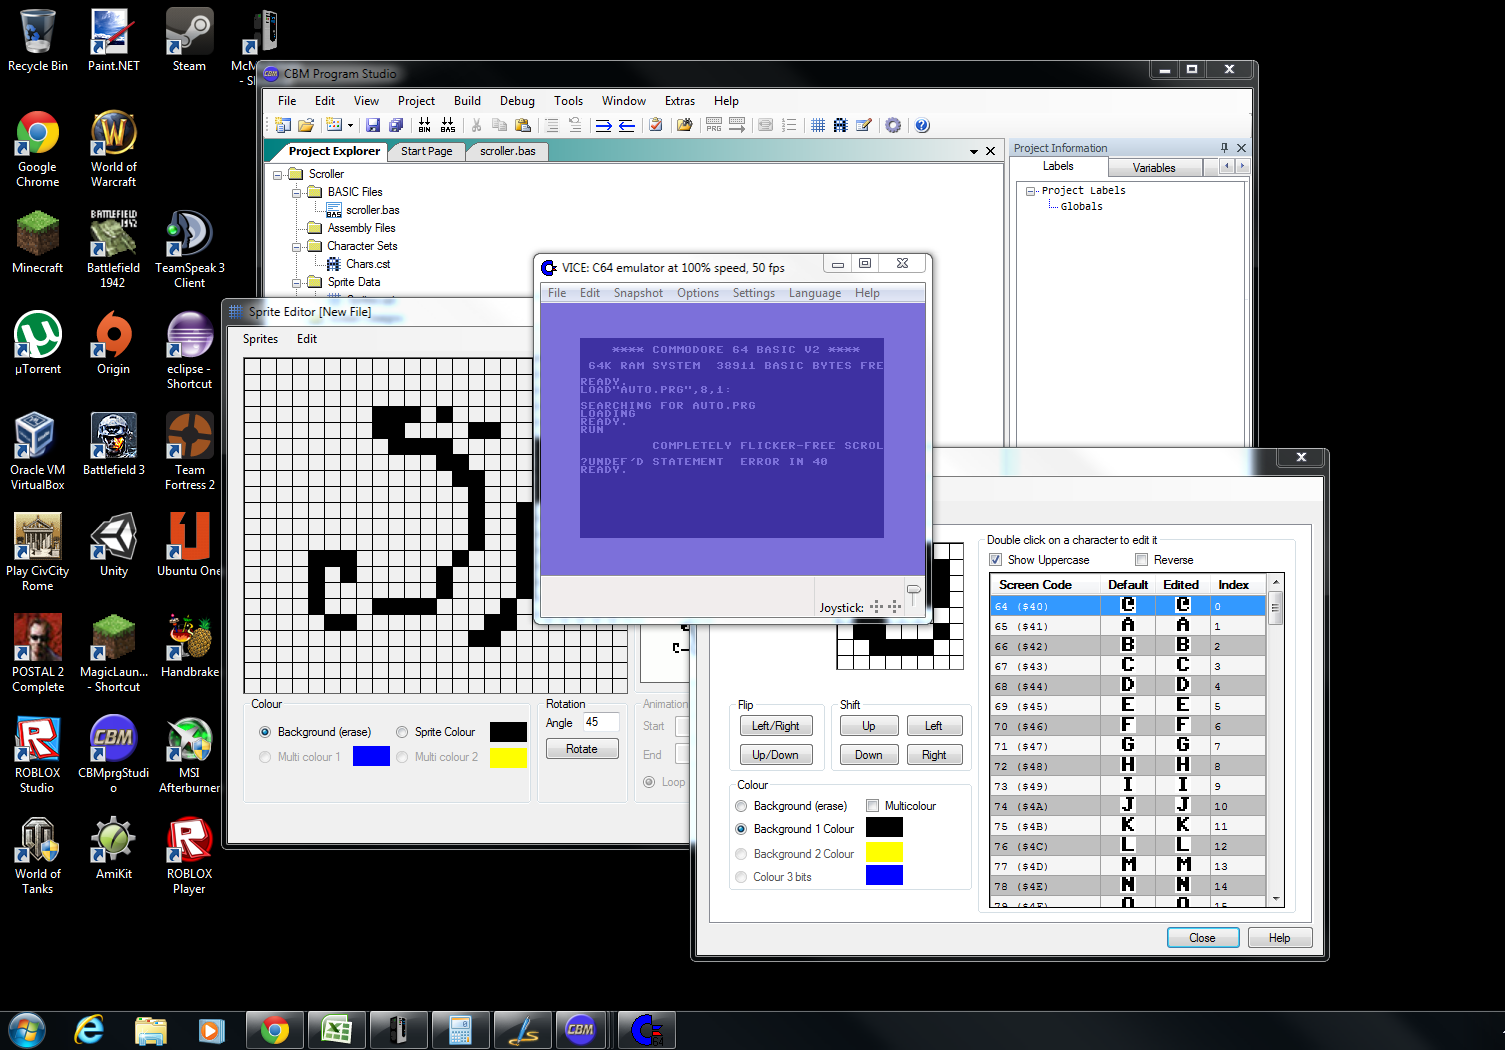Click the Help button in character editor
The image size is (1505, 1050).
coord(1279,938)
